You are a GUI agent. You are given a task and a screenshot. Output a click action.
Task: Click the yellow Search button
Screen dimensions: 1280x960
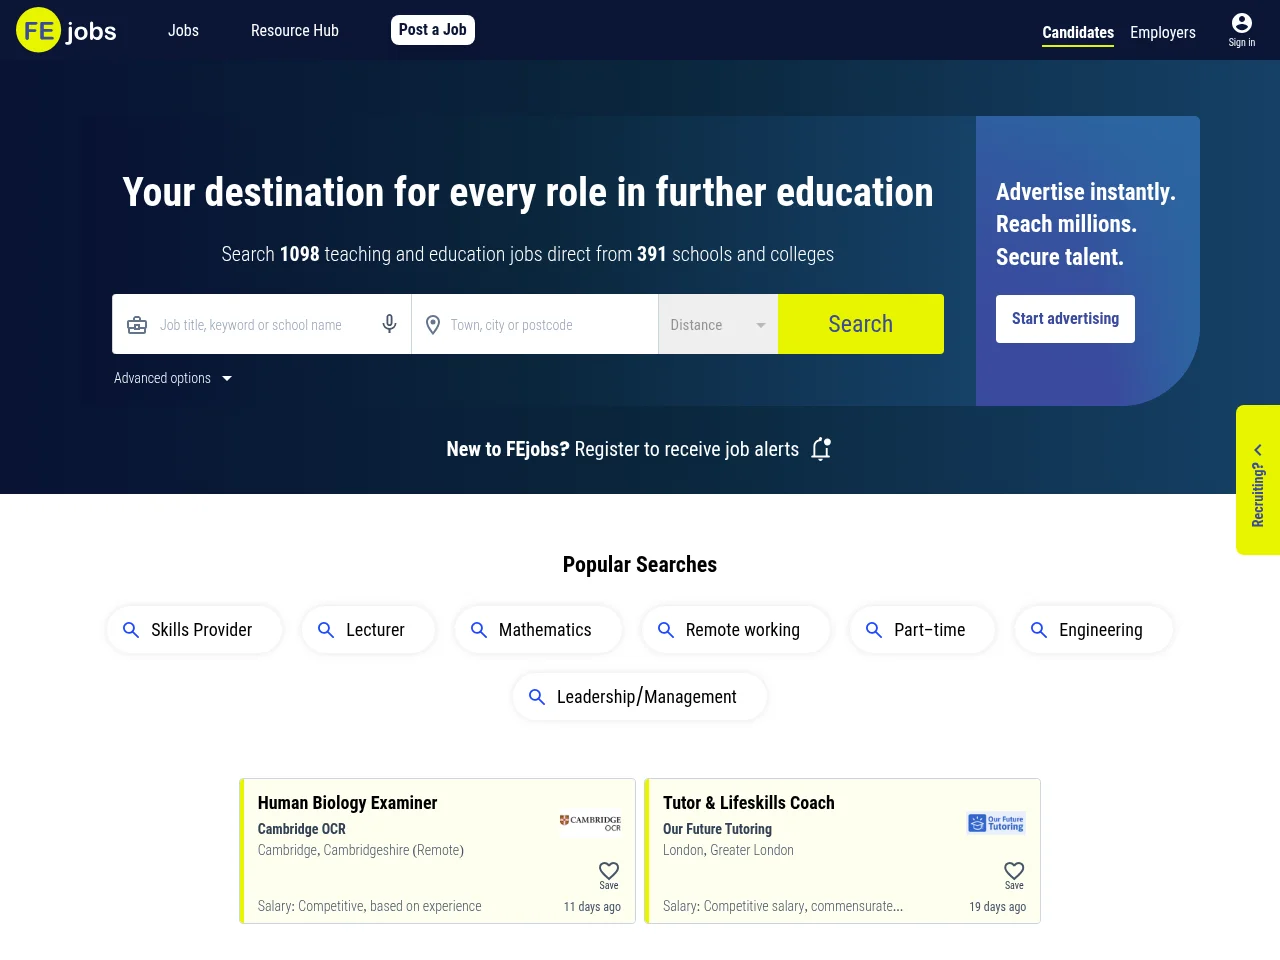[x=861, y=324]
